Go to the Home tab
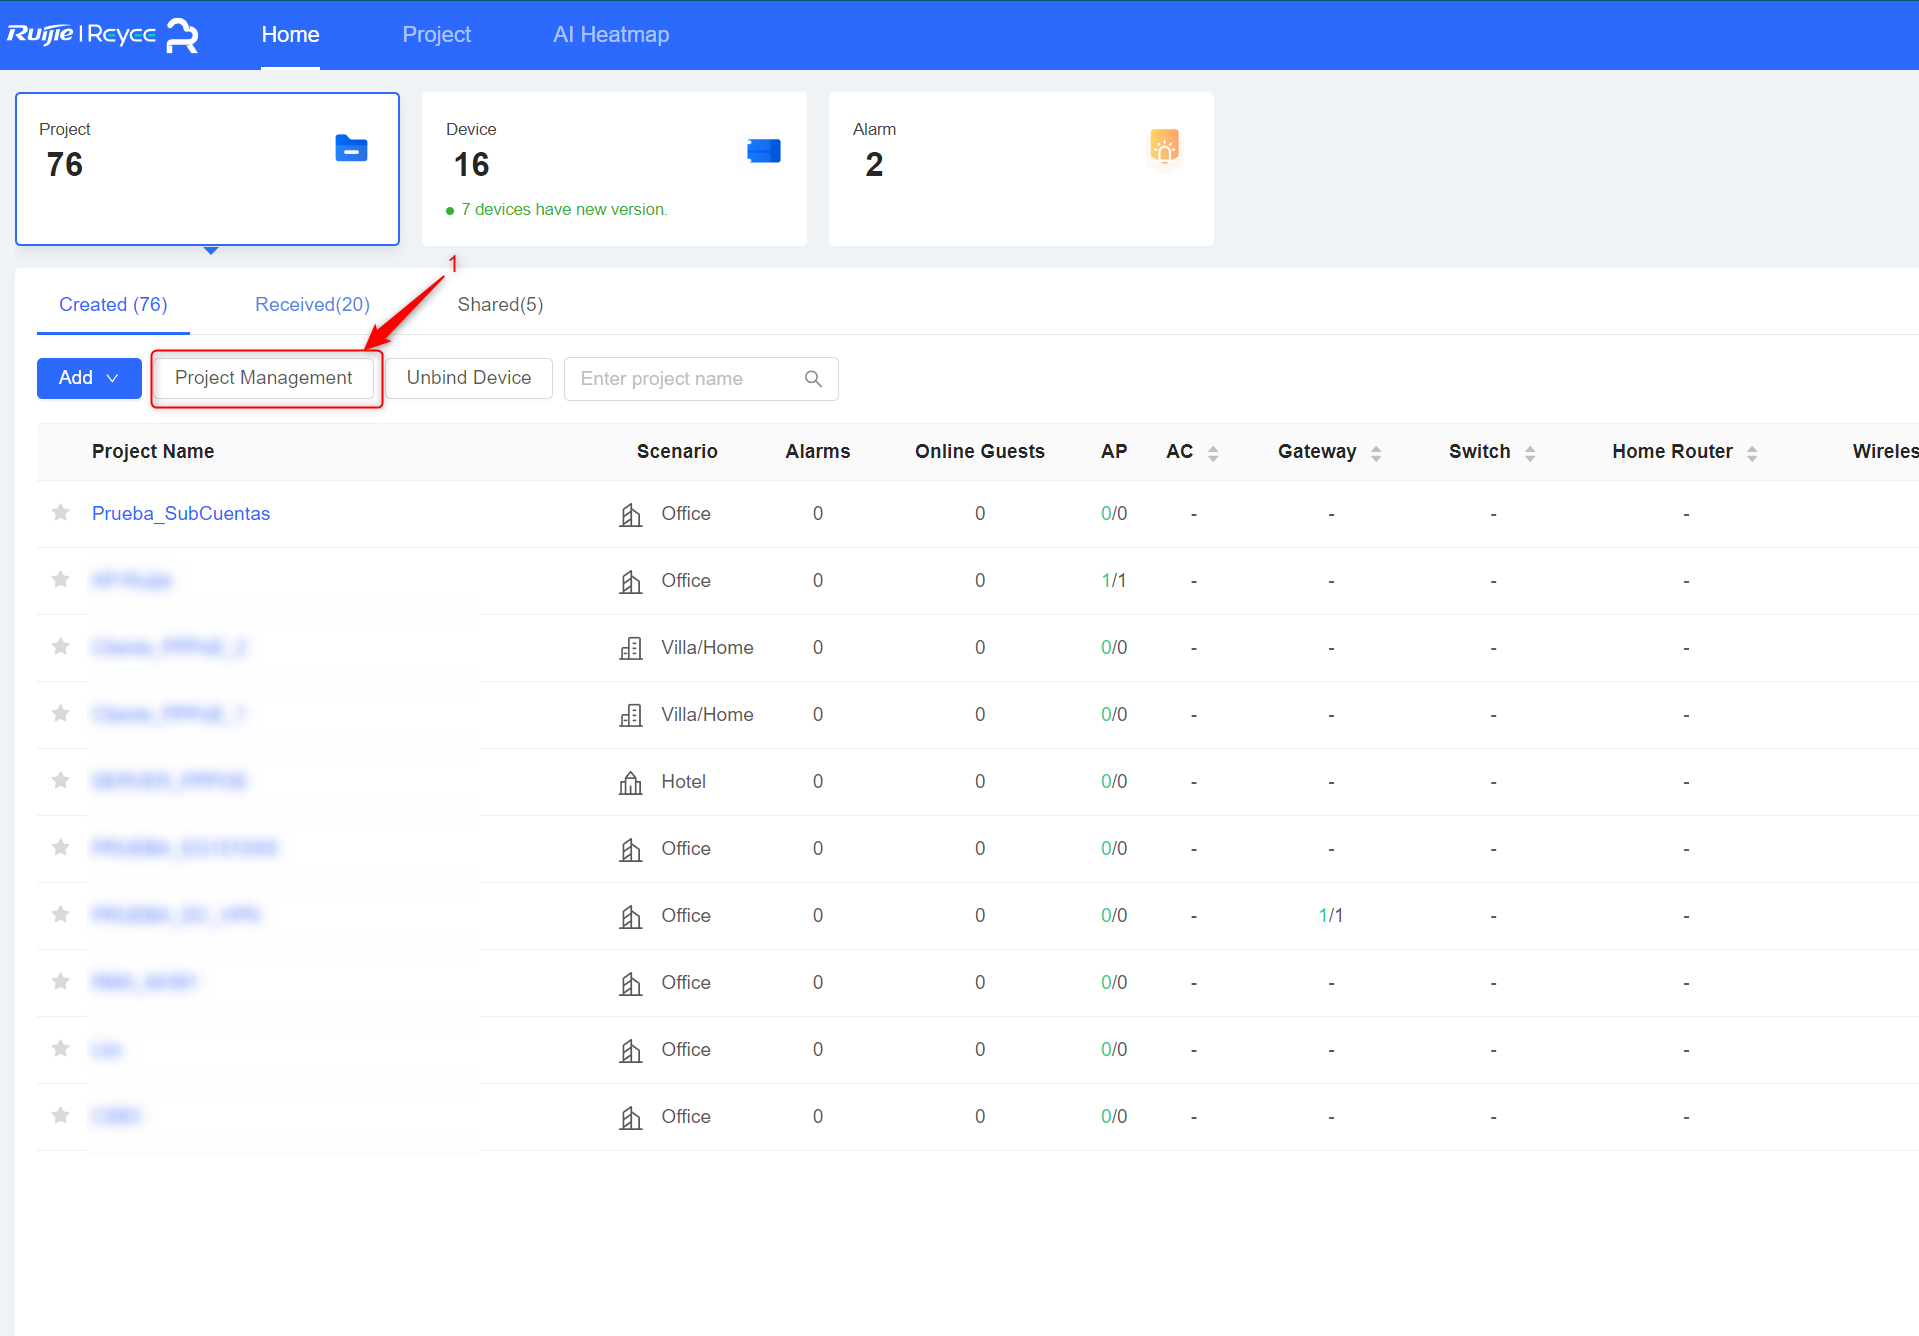The image size is (1919, 1336). tap(290, 34)
